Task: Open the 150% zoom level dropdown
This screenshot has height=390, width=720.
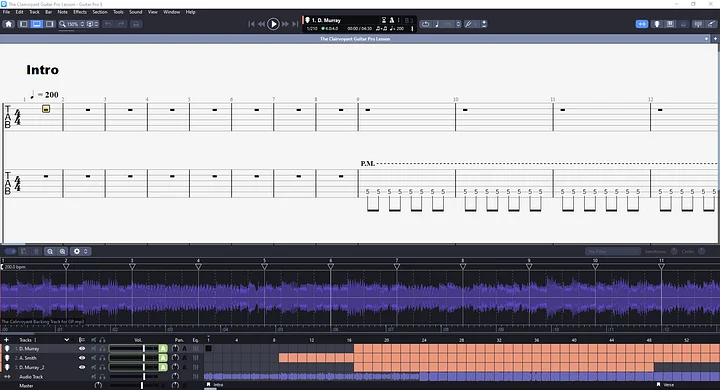Action: tap(72, 24)
